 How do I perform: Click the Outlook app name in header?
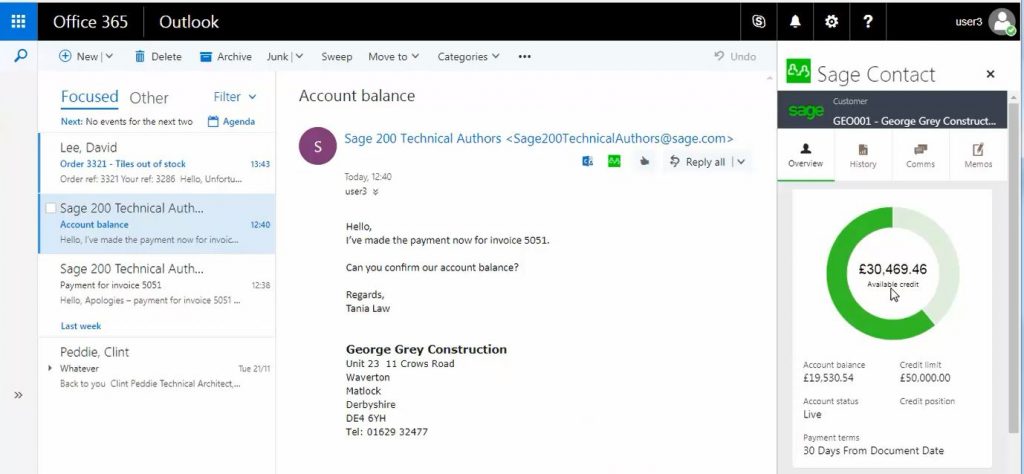189,22
